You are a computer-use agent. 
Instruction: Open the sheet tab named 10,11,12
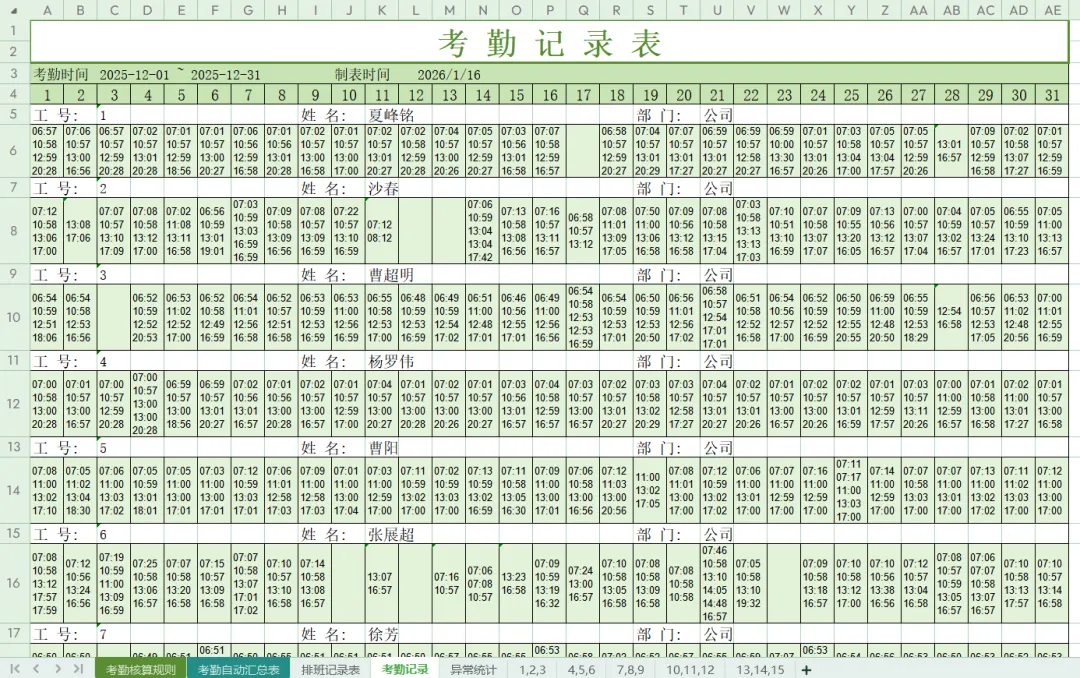pos(690,670)
